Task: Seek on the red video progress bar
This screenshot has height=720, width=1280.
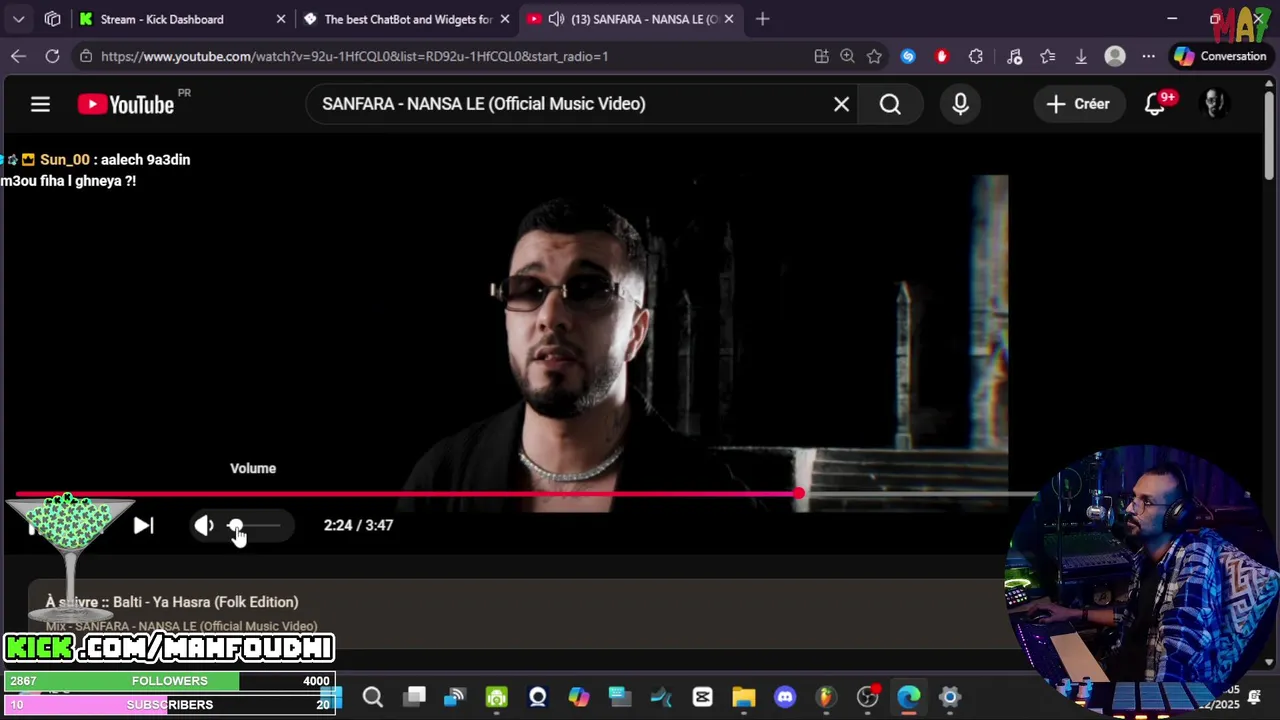Action: point(407,494)
